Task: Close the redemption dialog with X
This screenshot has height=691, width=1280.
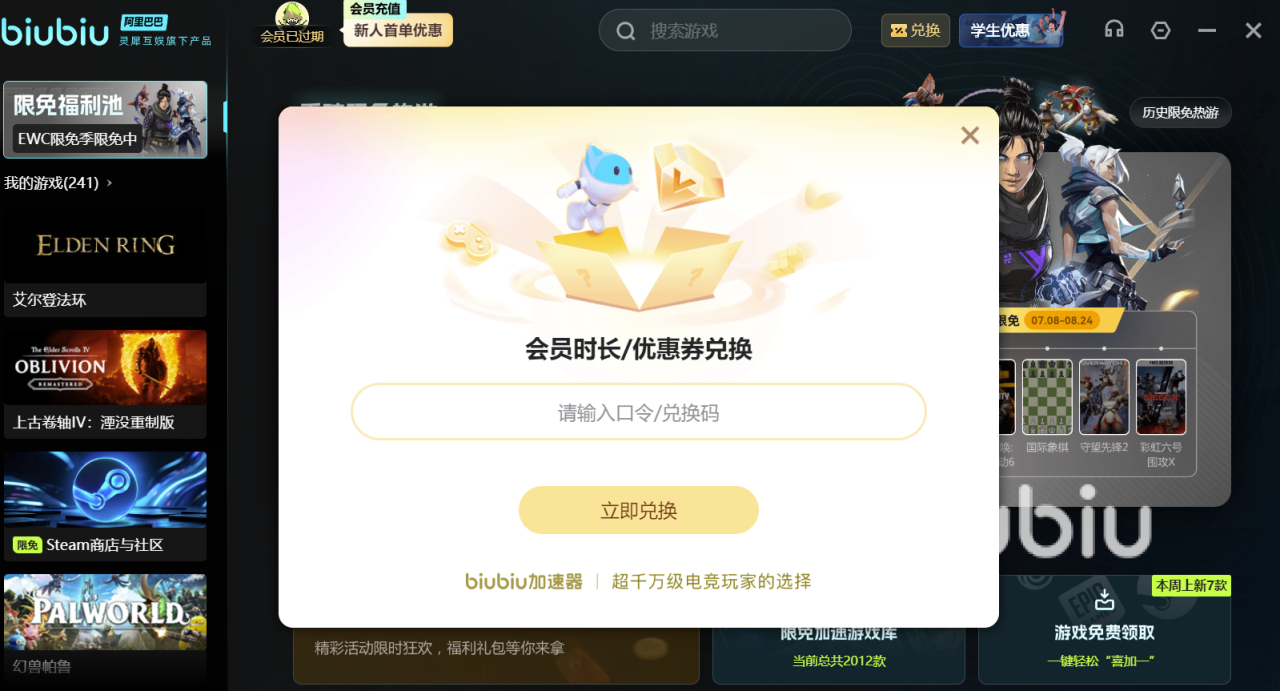Action: (970, 135)
